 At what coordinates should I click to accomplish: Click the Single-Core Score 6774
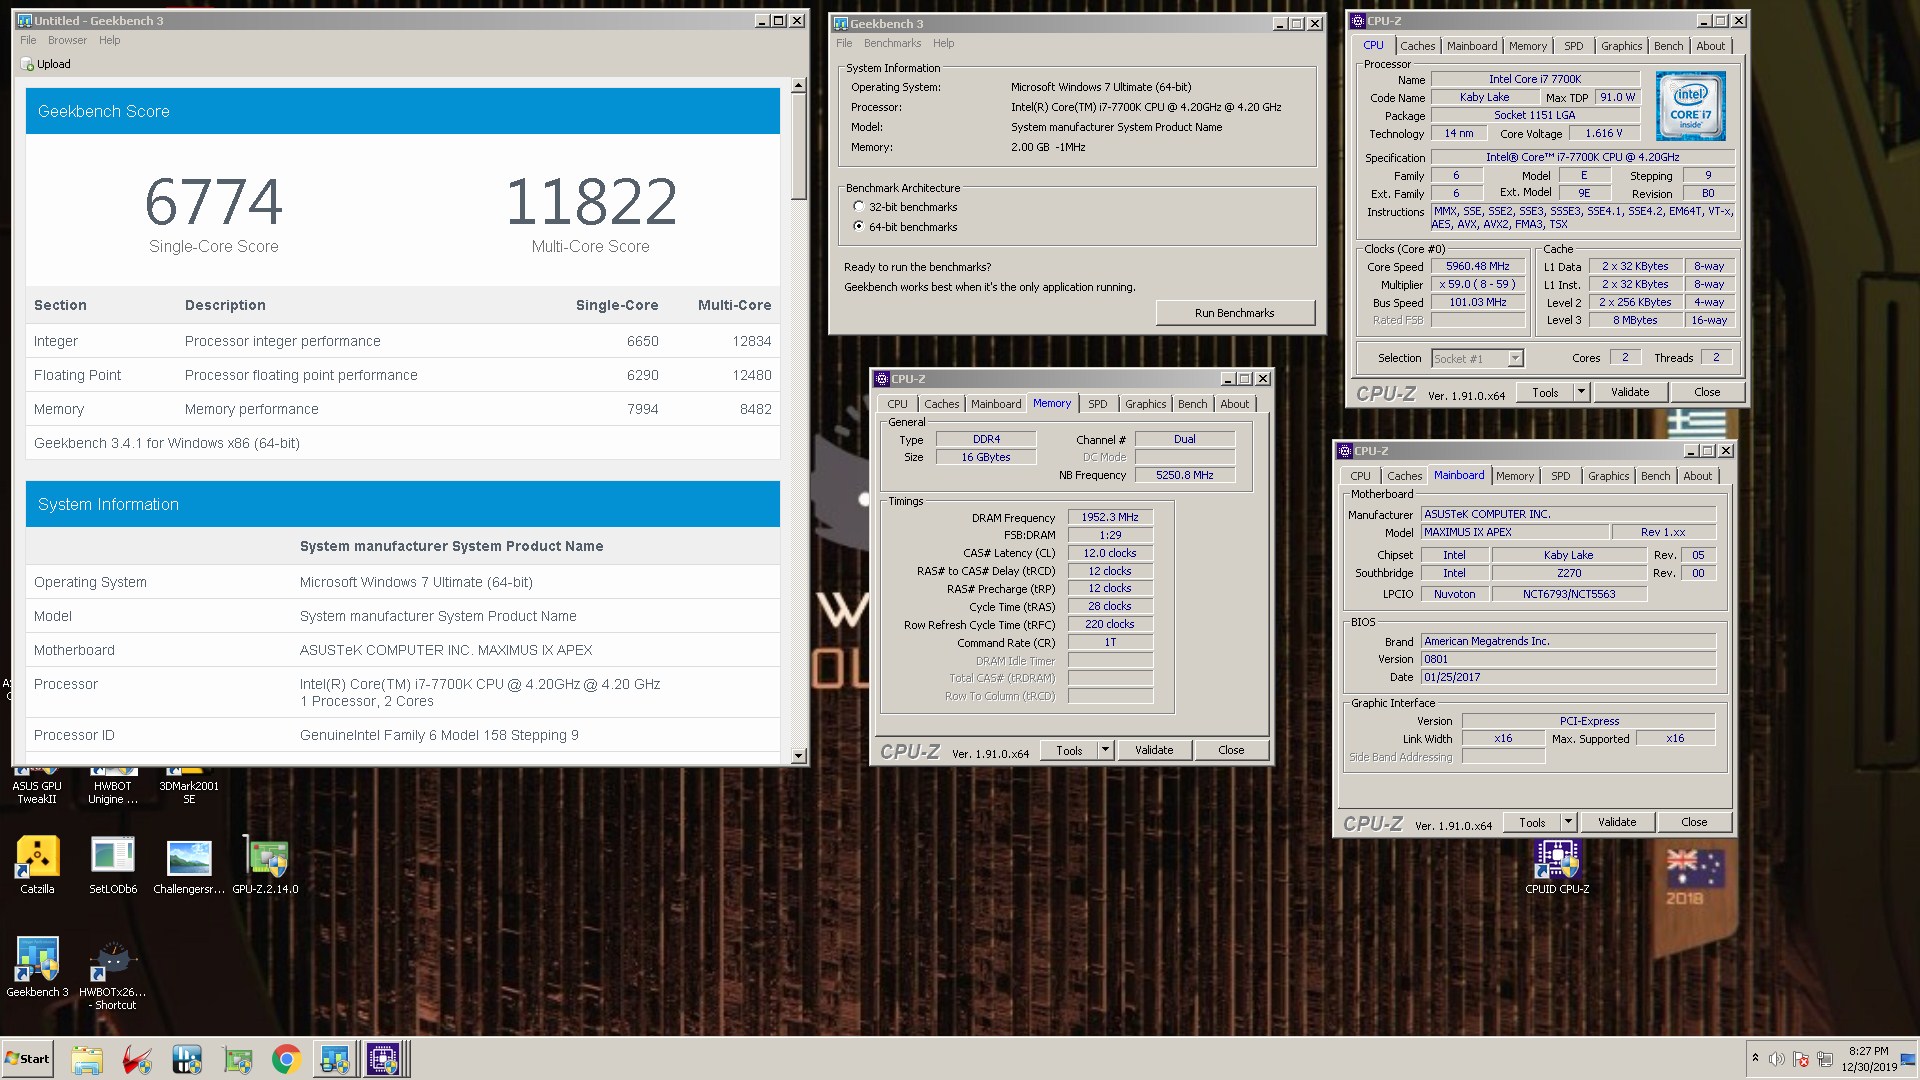tap(214, 202)
